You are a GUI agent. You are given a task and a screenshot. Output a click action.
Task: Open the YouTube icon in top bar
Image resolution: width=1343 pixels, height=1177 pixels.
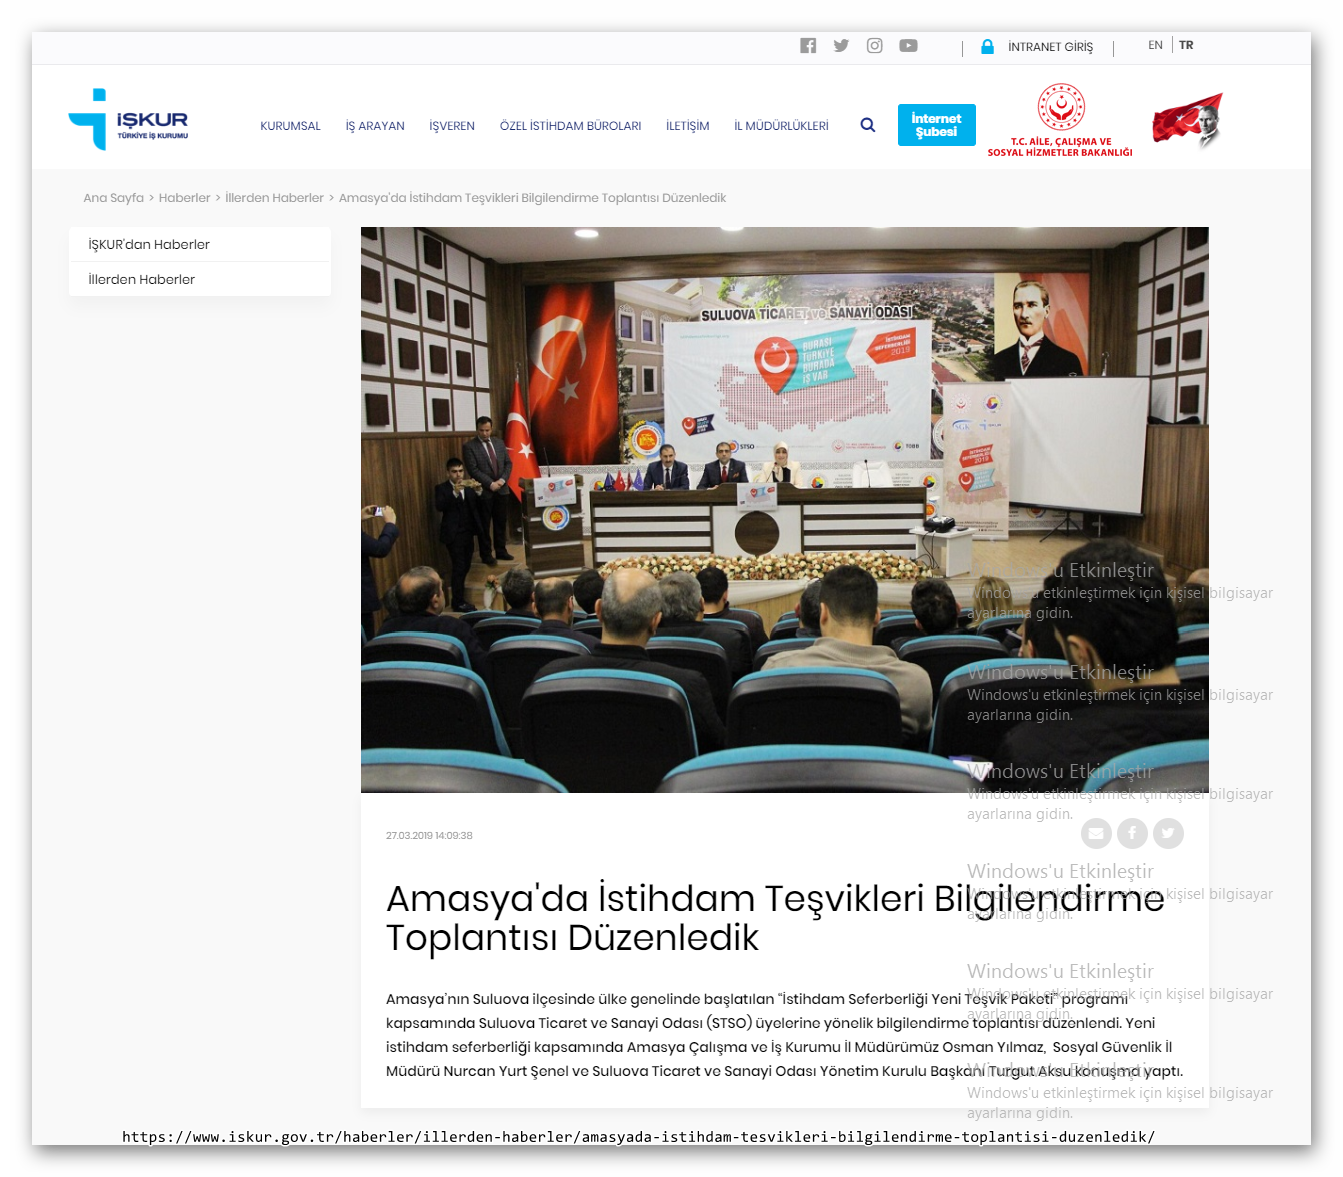tap(908, 46)
